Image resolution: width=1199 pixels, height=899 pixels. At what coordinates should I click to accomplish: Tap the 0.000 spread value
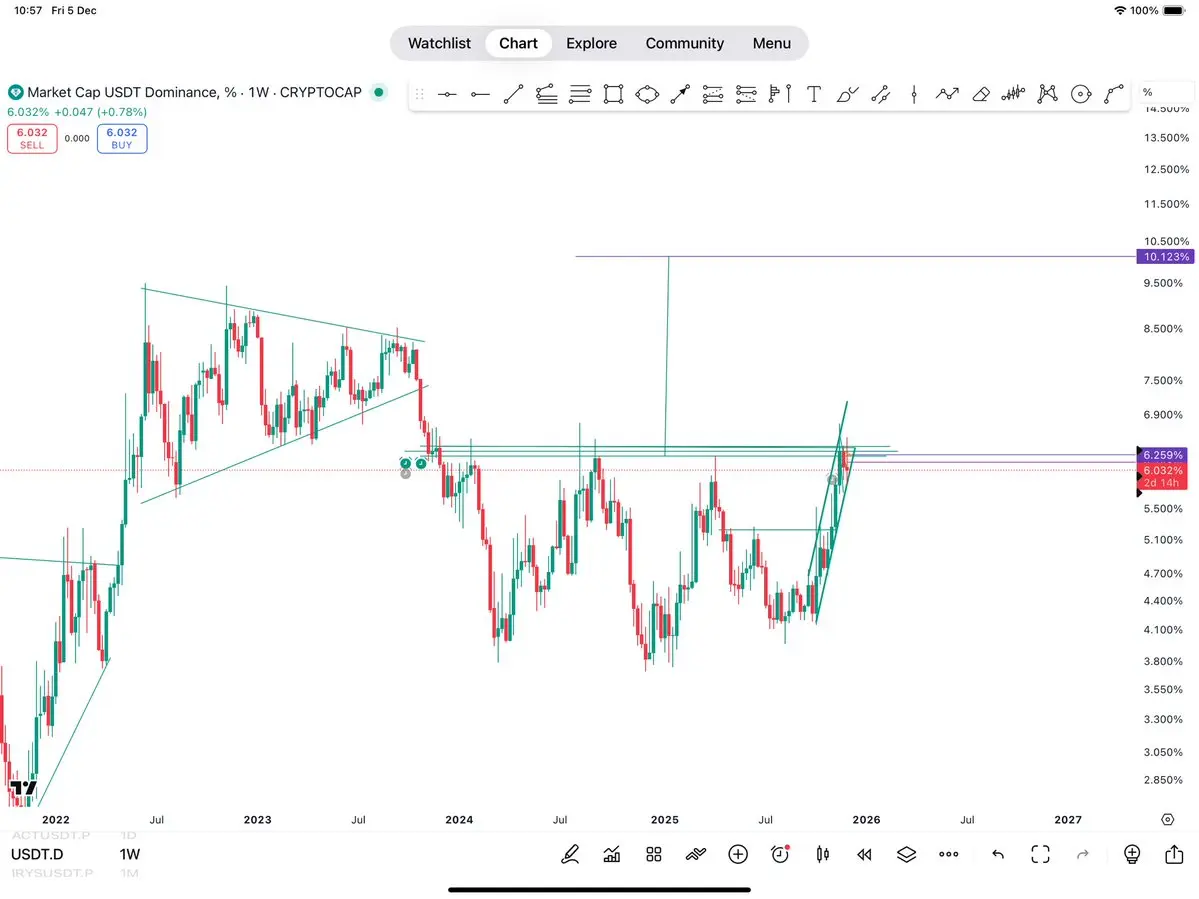click(x=77, y=138)
